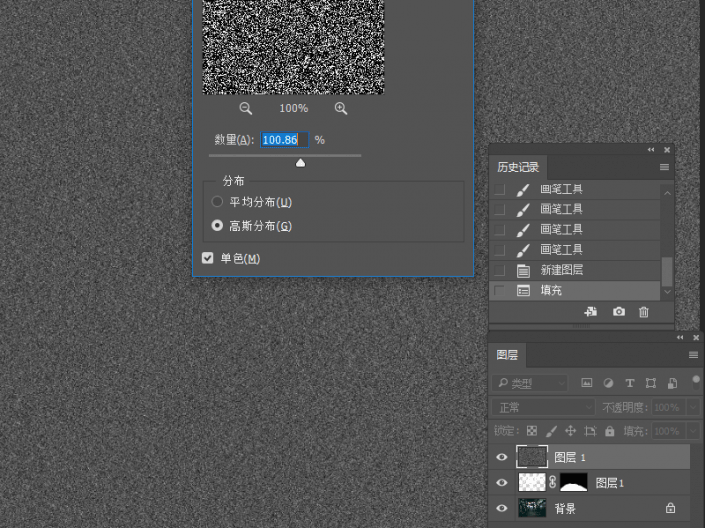Select the second 画笔工具 history state
Image resolution: width=705 pixels, height=528 pixels.
[x=575, y=210]
